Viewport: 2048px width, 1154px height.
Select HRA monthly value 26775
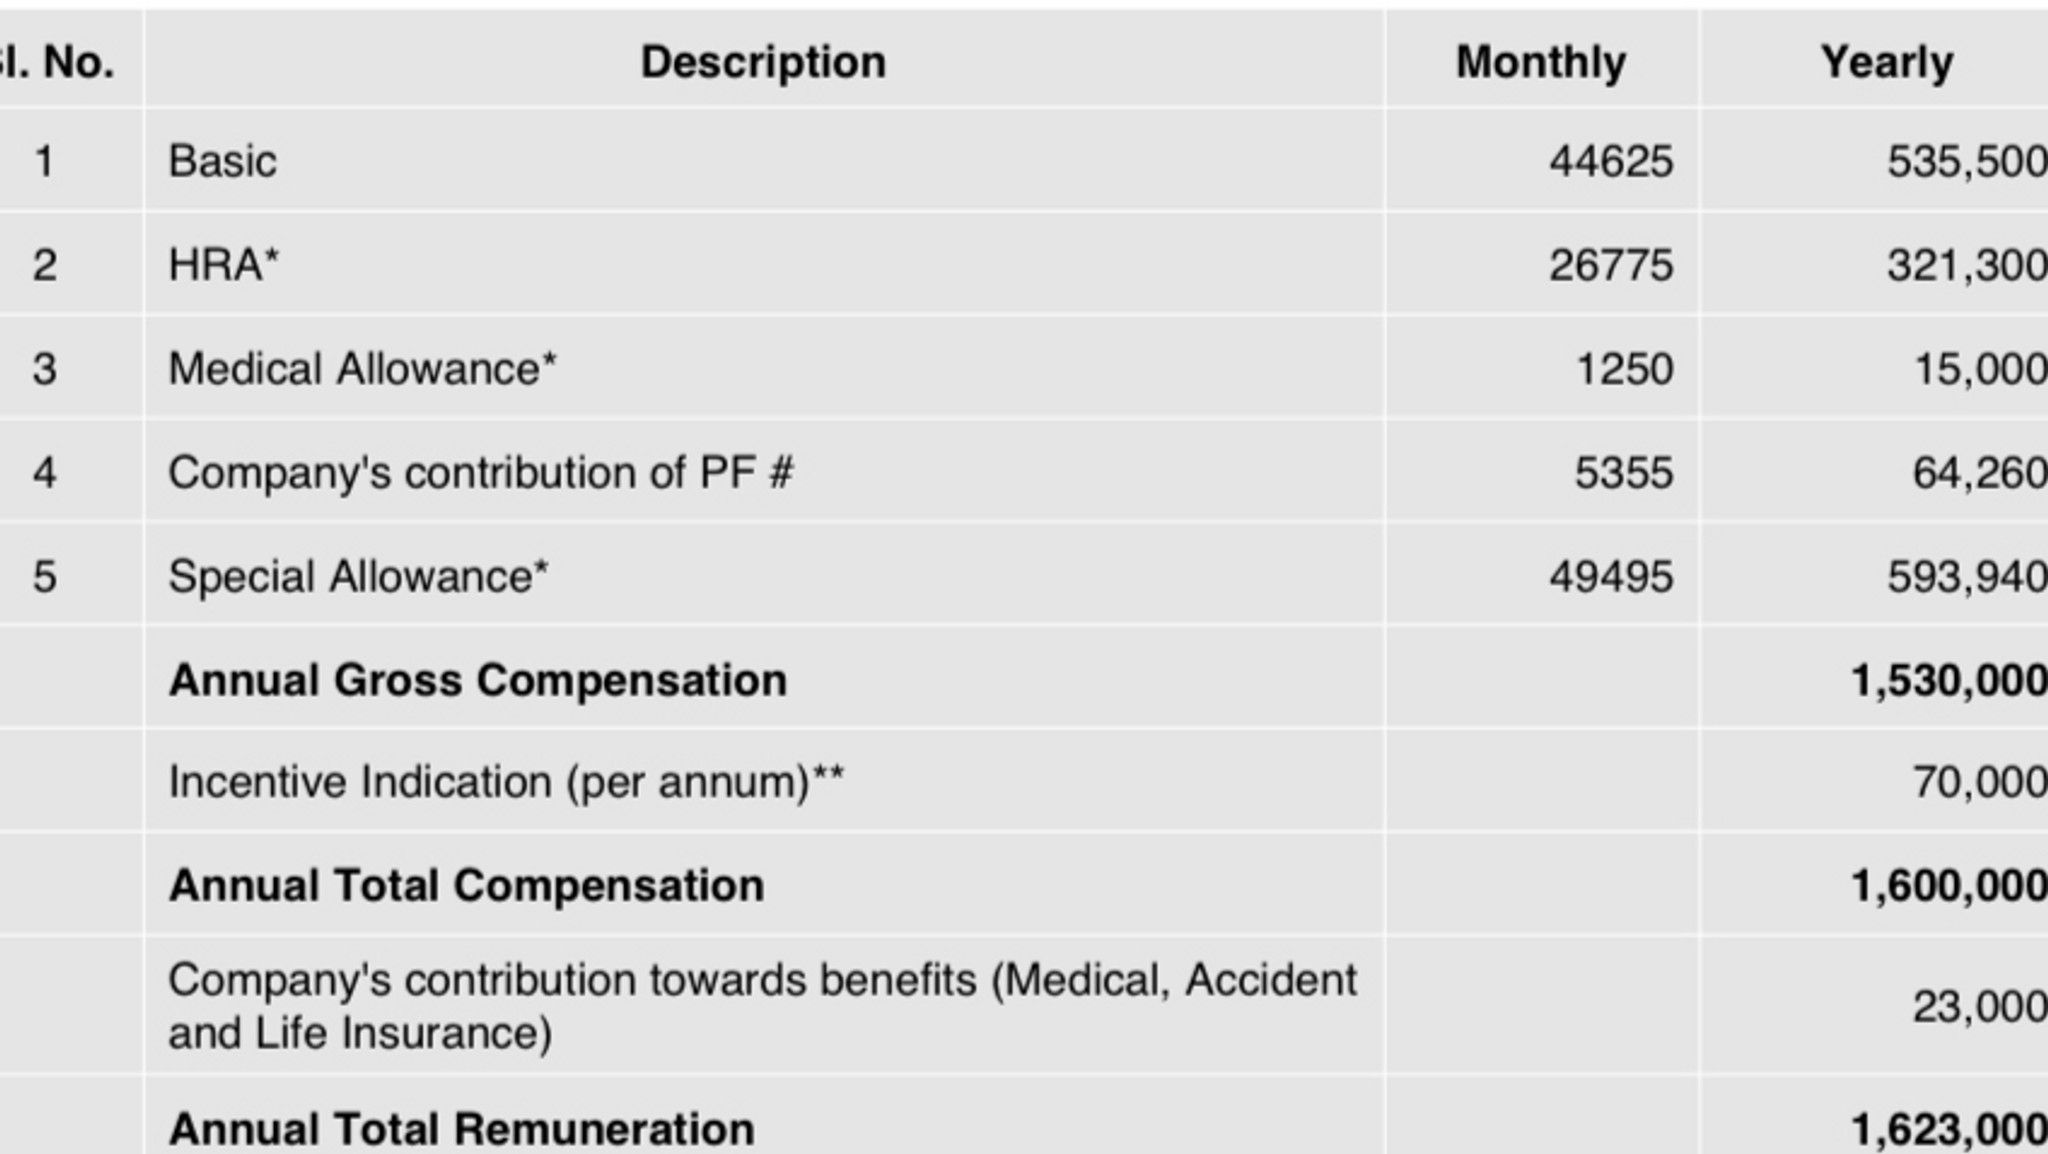pyautogui.click(x=1610, y=265)
